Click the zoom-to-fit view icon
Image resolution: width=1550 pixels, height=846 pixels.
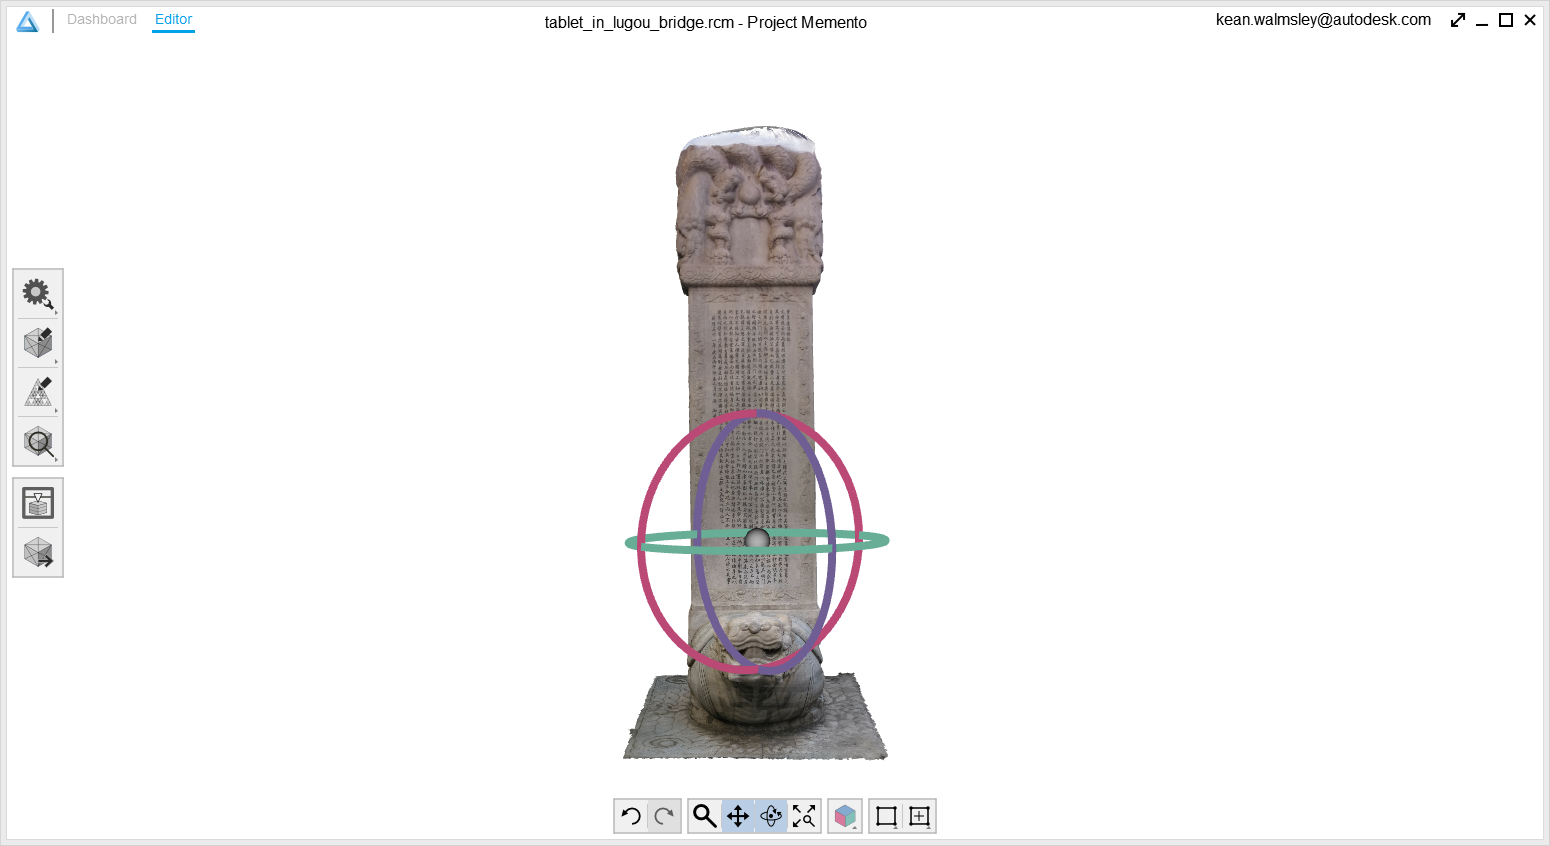pyautogui.click(x=804, y=816)
